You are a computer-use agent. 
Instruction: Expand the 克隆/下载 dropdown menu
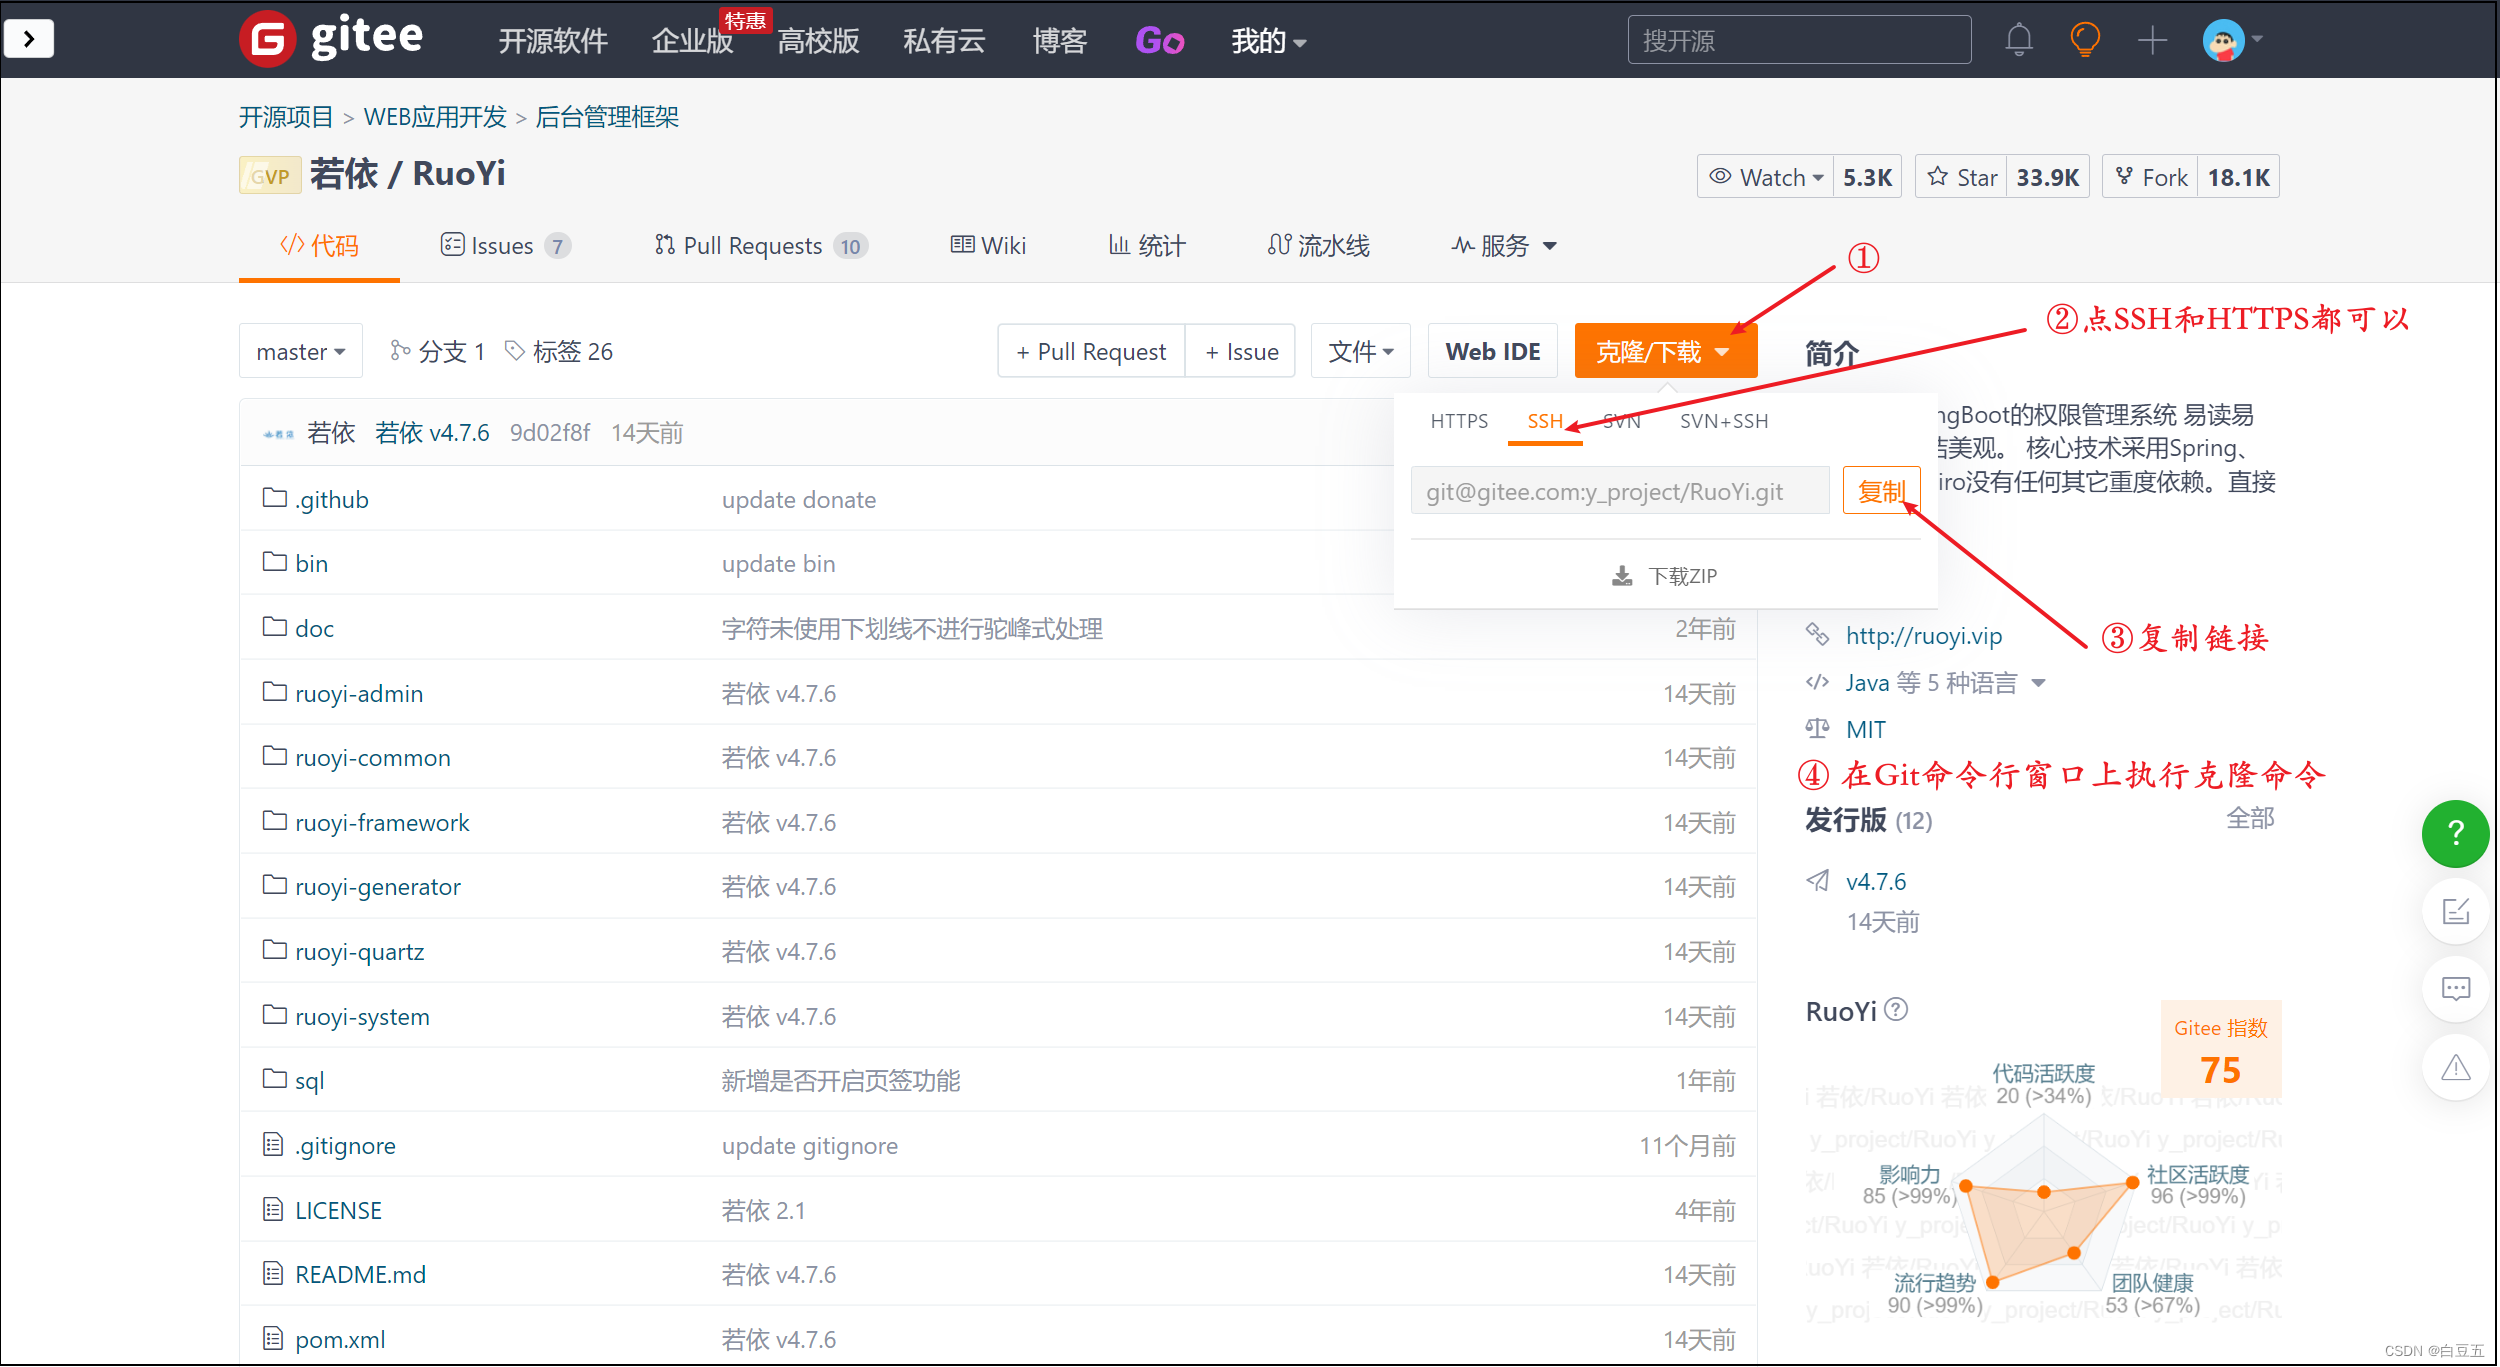coord(1662,352)
